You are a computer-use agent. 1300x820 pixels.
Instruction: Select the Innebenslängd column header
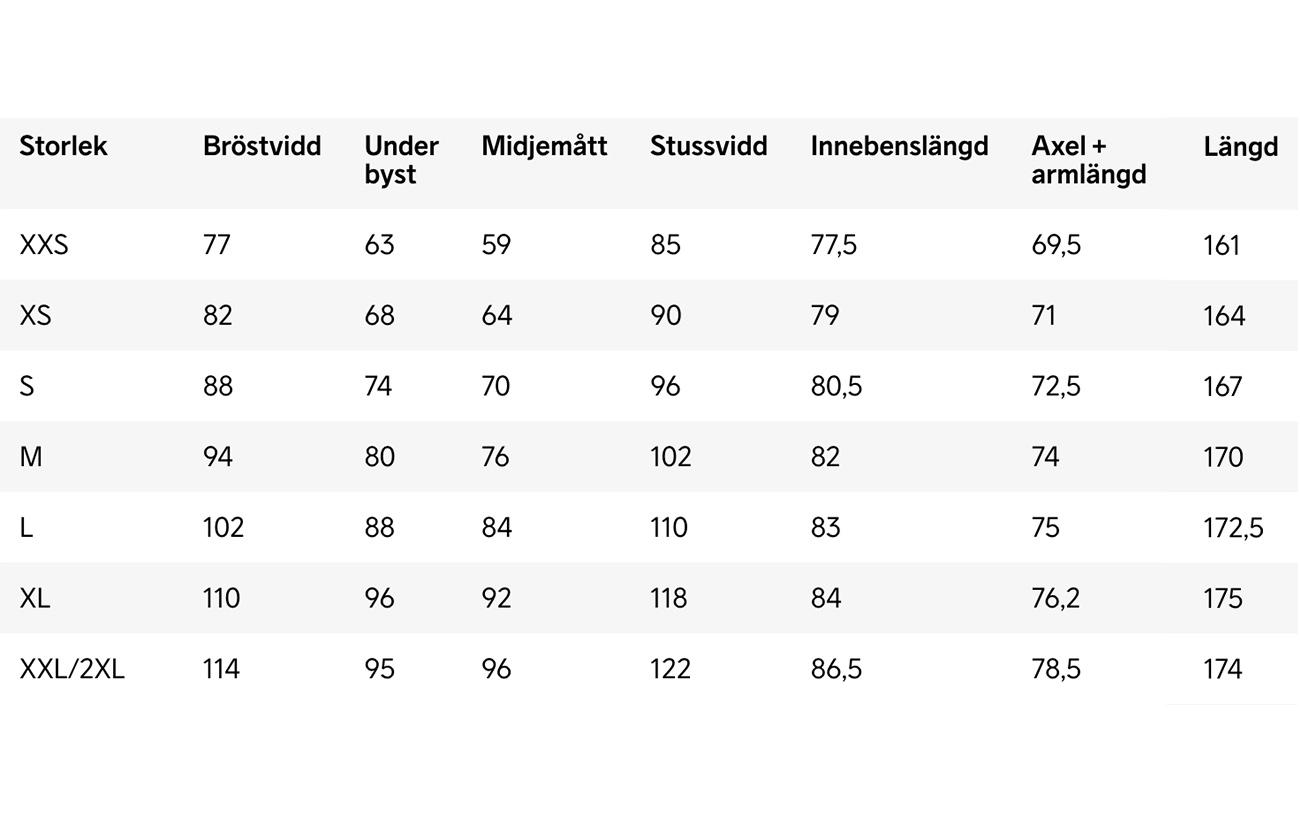(899, 146)
